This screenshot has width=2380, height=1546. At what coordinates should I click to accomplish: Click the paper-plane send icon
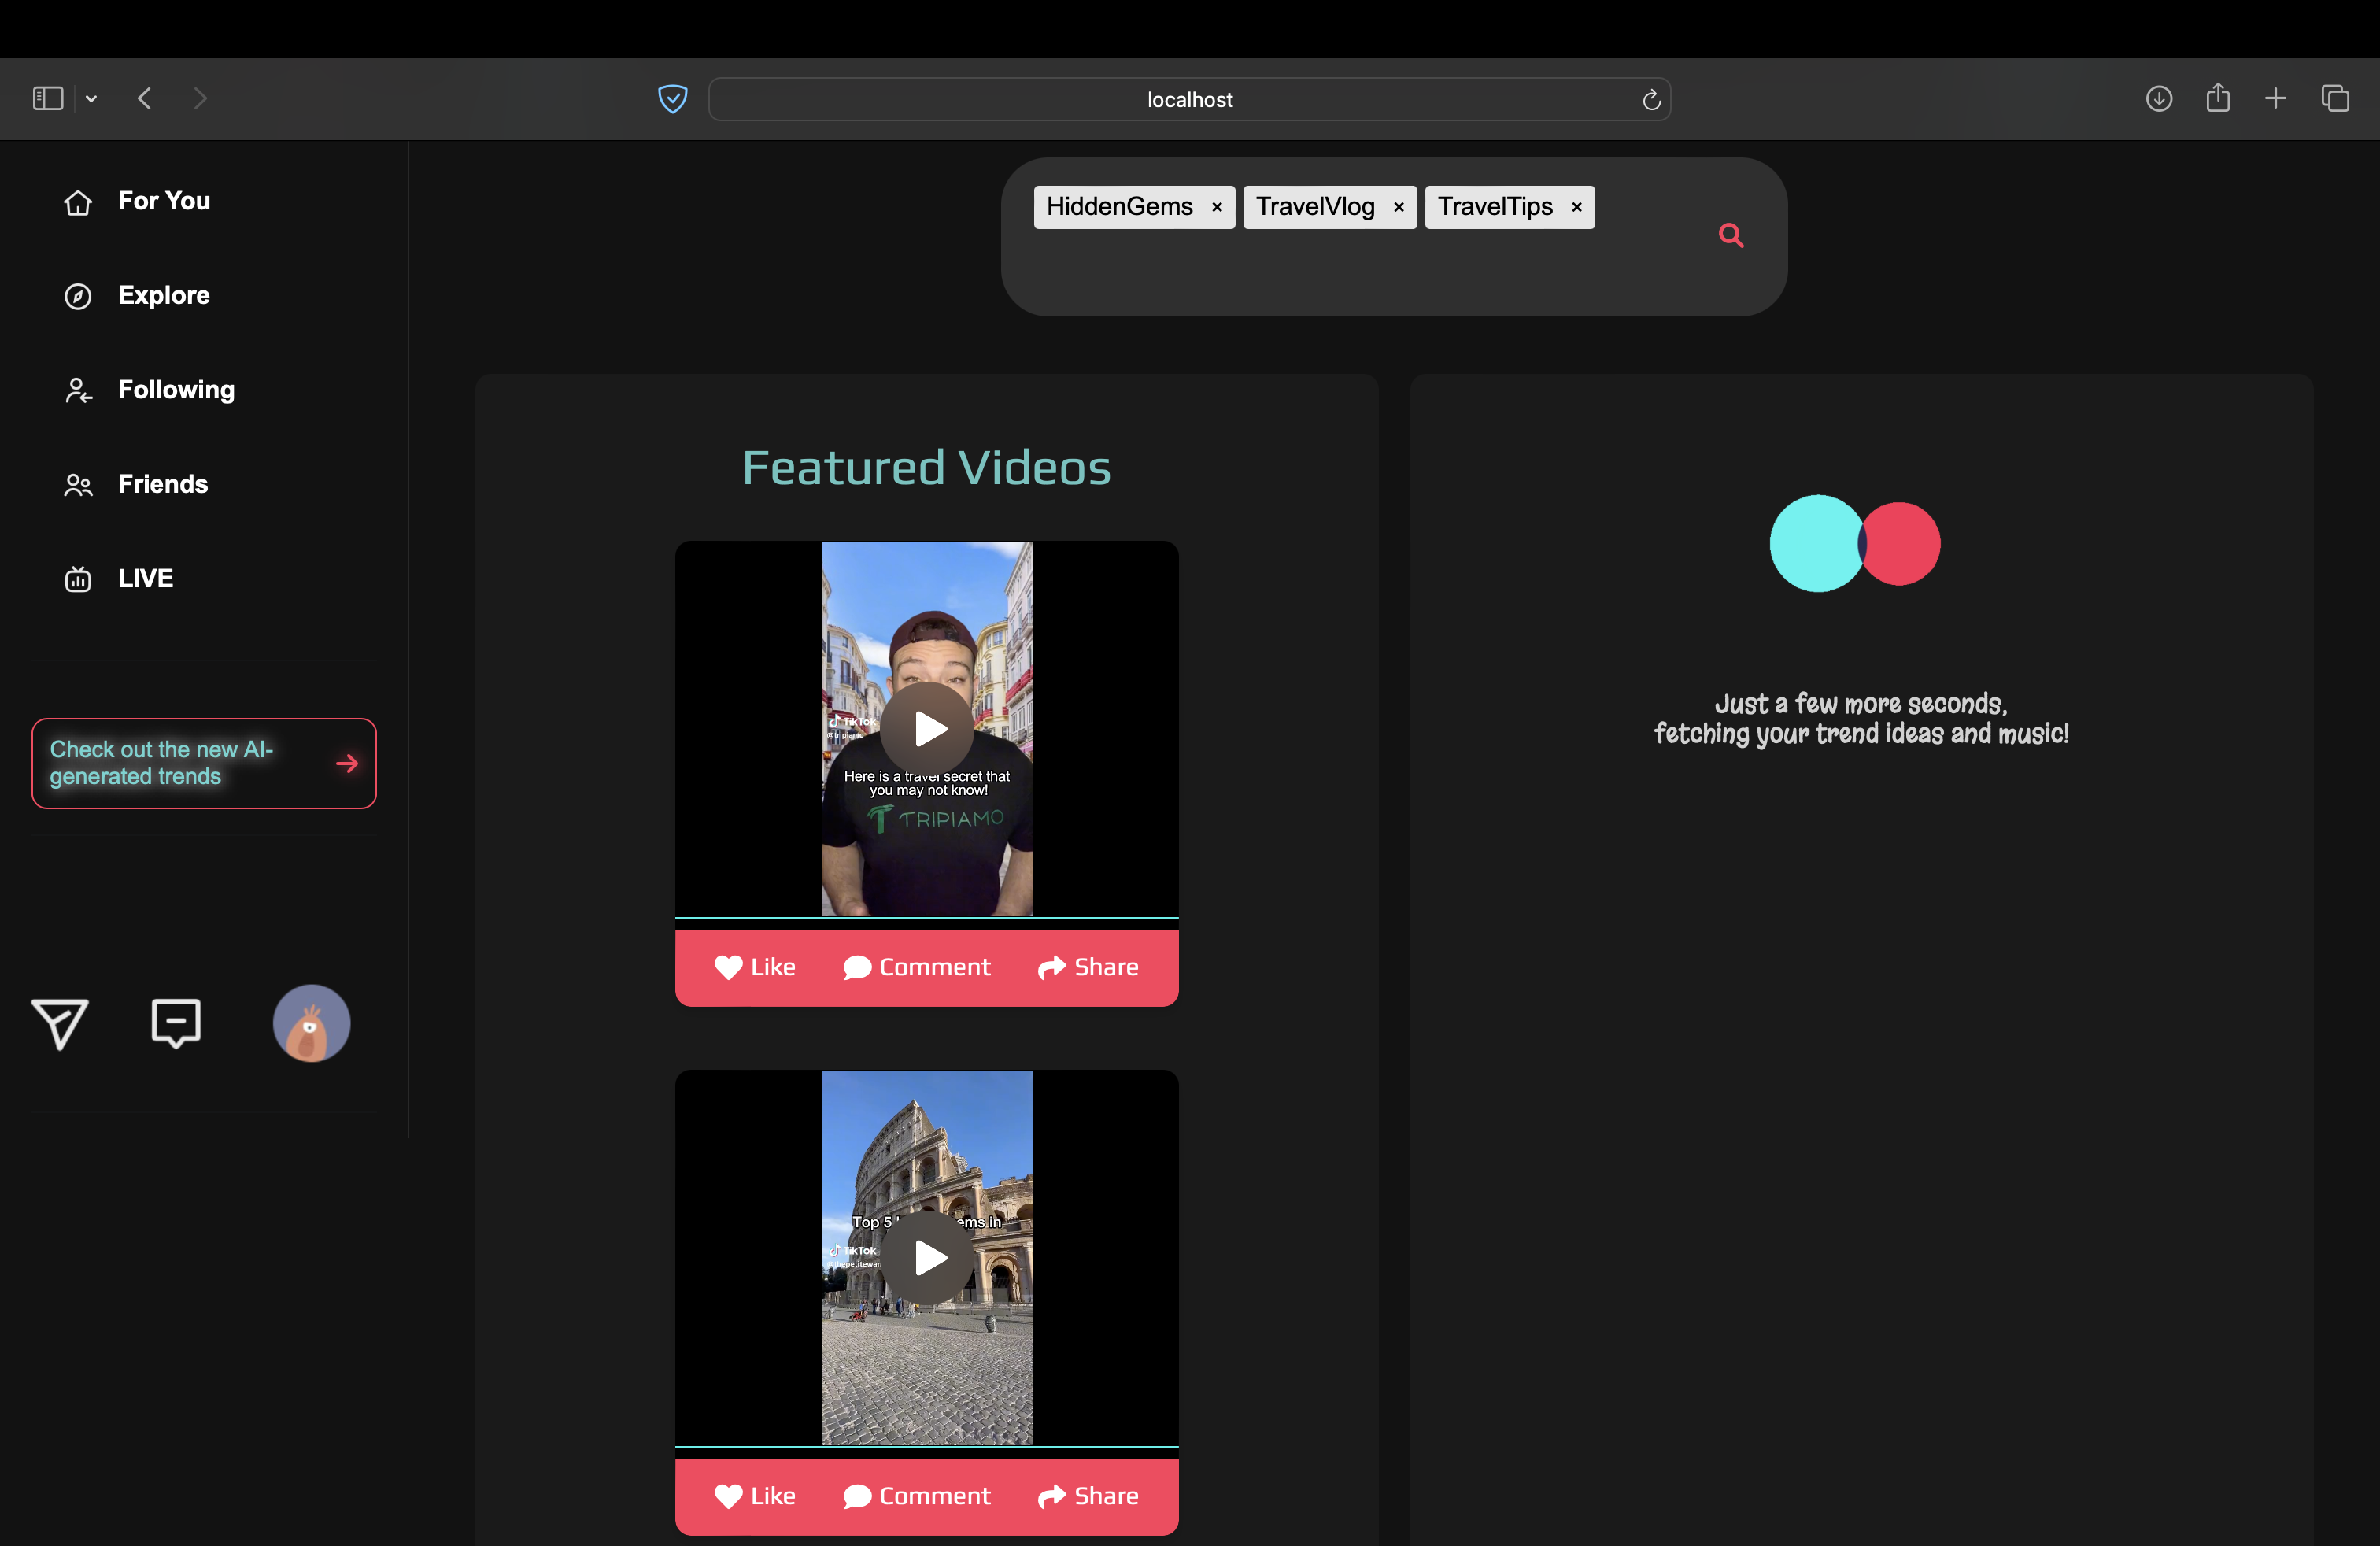tap(60, 1023)
